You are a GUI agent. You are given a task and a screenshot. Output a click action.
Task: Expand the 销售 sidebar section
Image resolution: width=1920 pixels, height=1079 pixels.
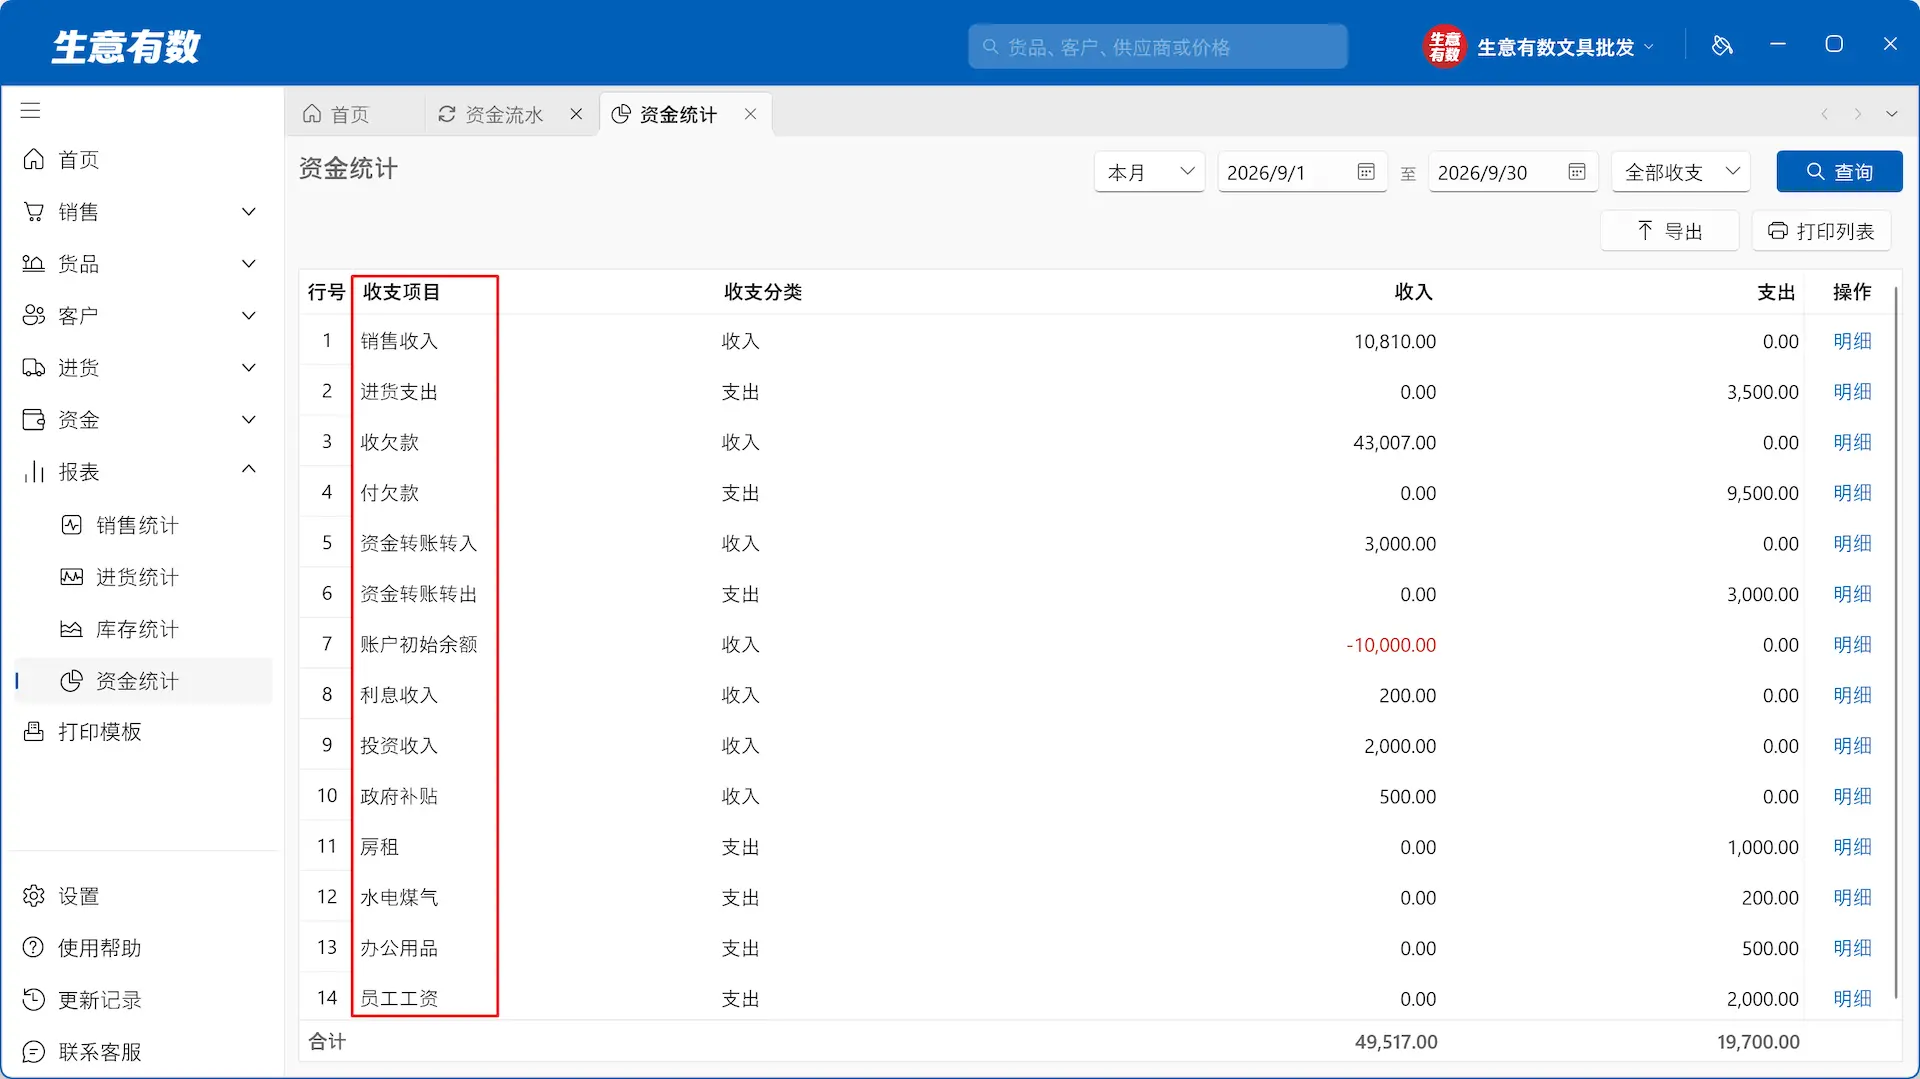(249, 212)
